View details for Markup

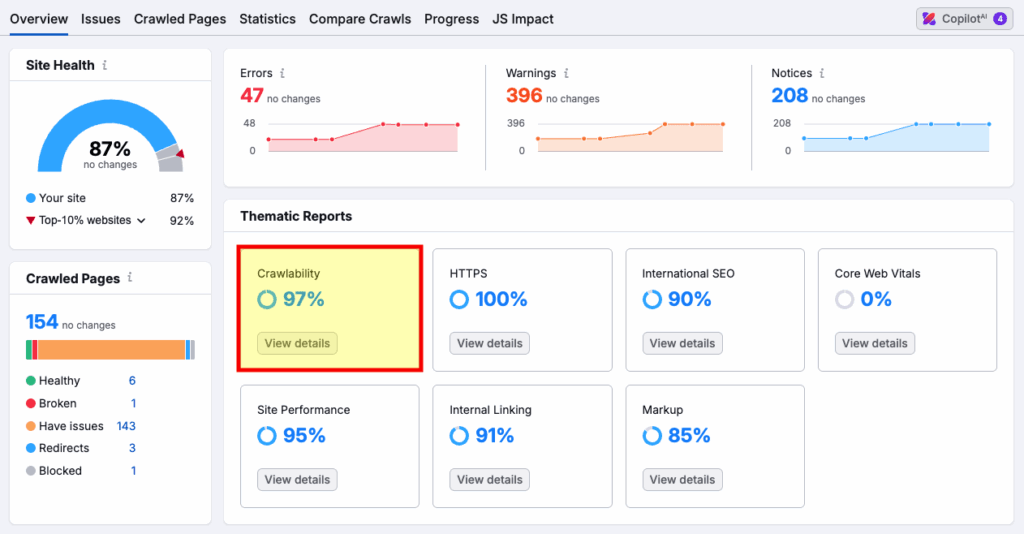pyautogui.click(x=682, y=480)
